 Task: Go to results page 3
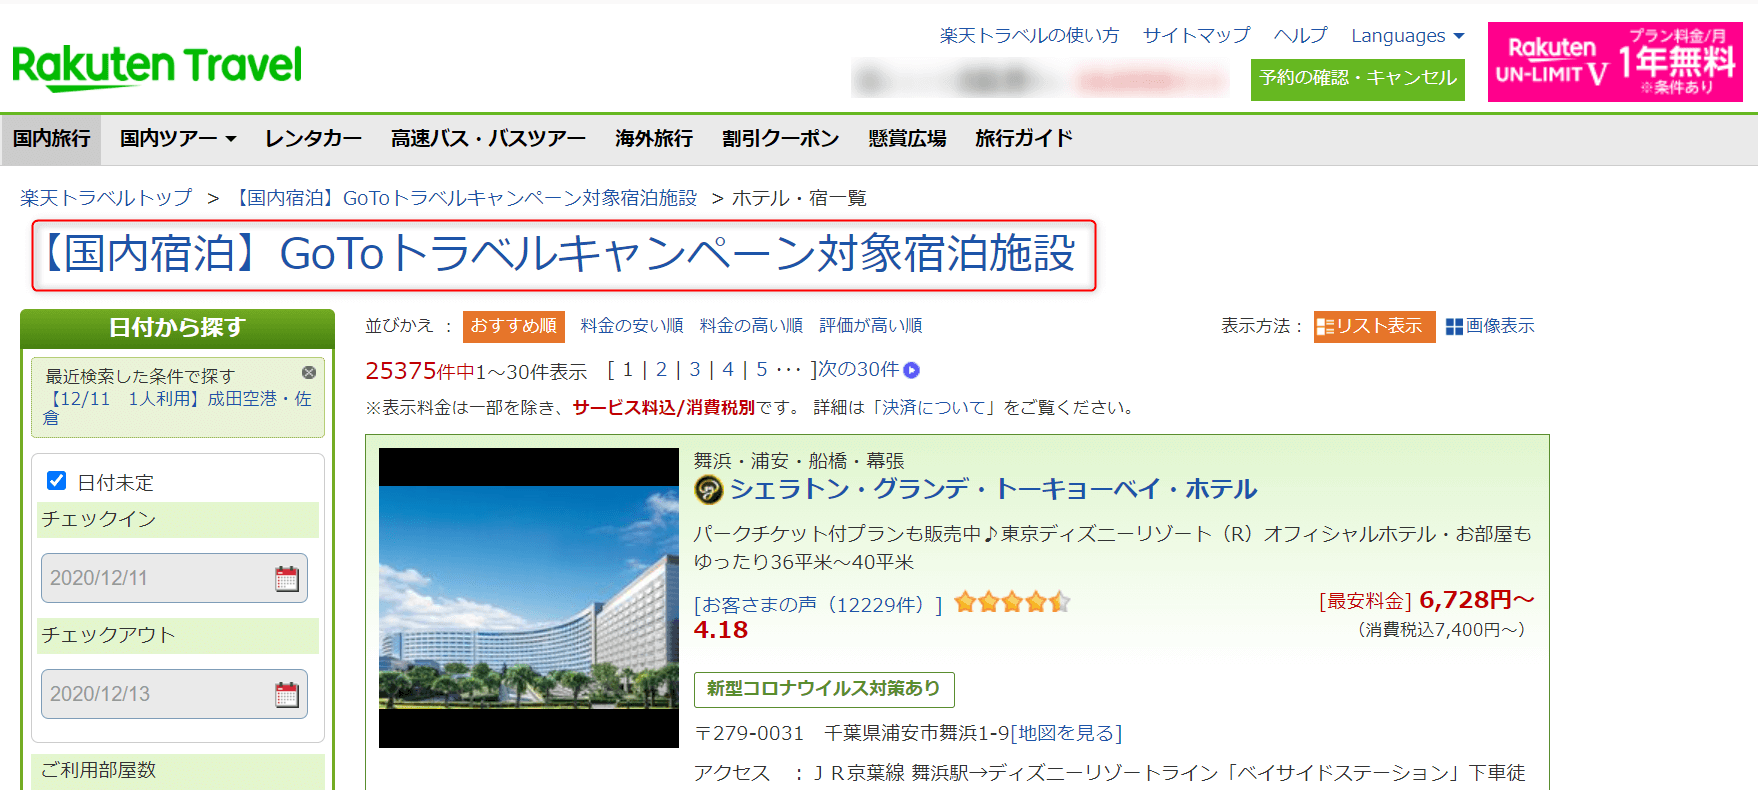tap(695, 370)
